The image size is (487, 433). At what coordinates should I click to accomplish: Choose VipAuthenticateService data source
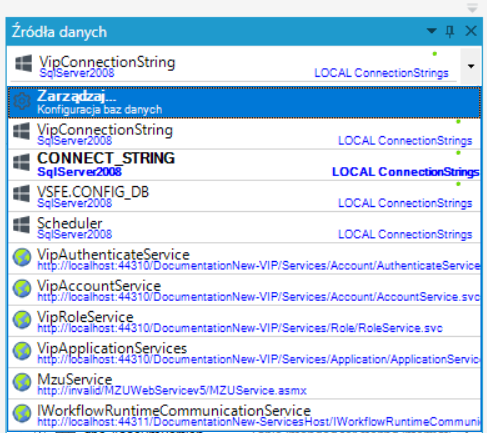point(244,259)
